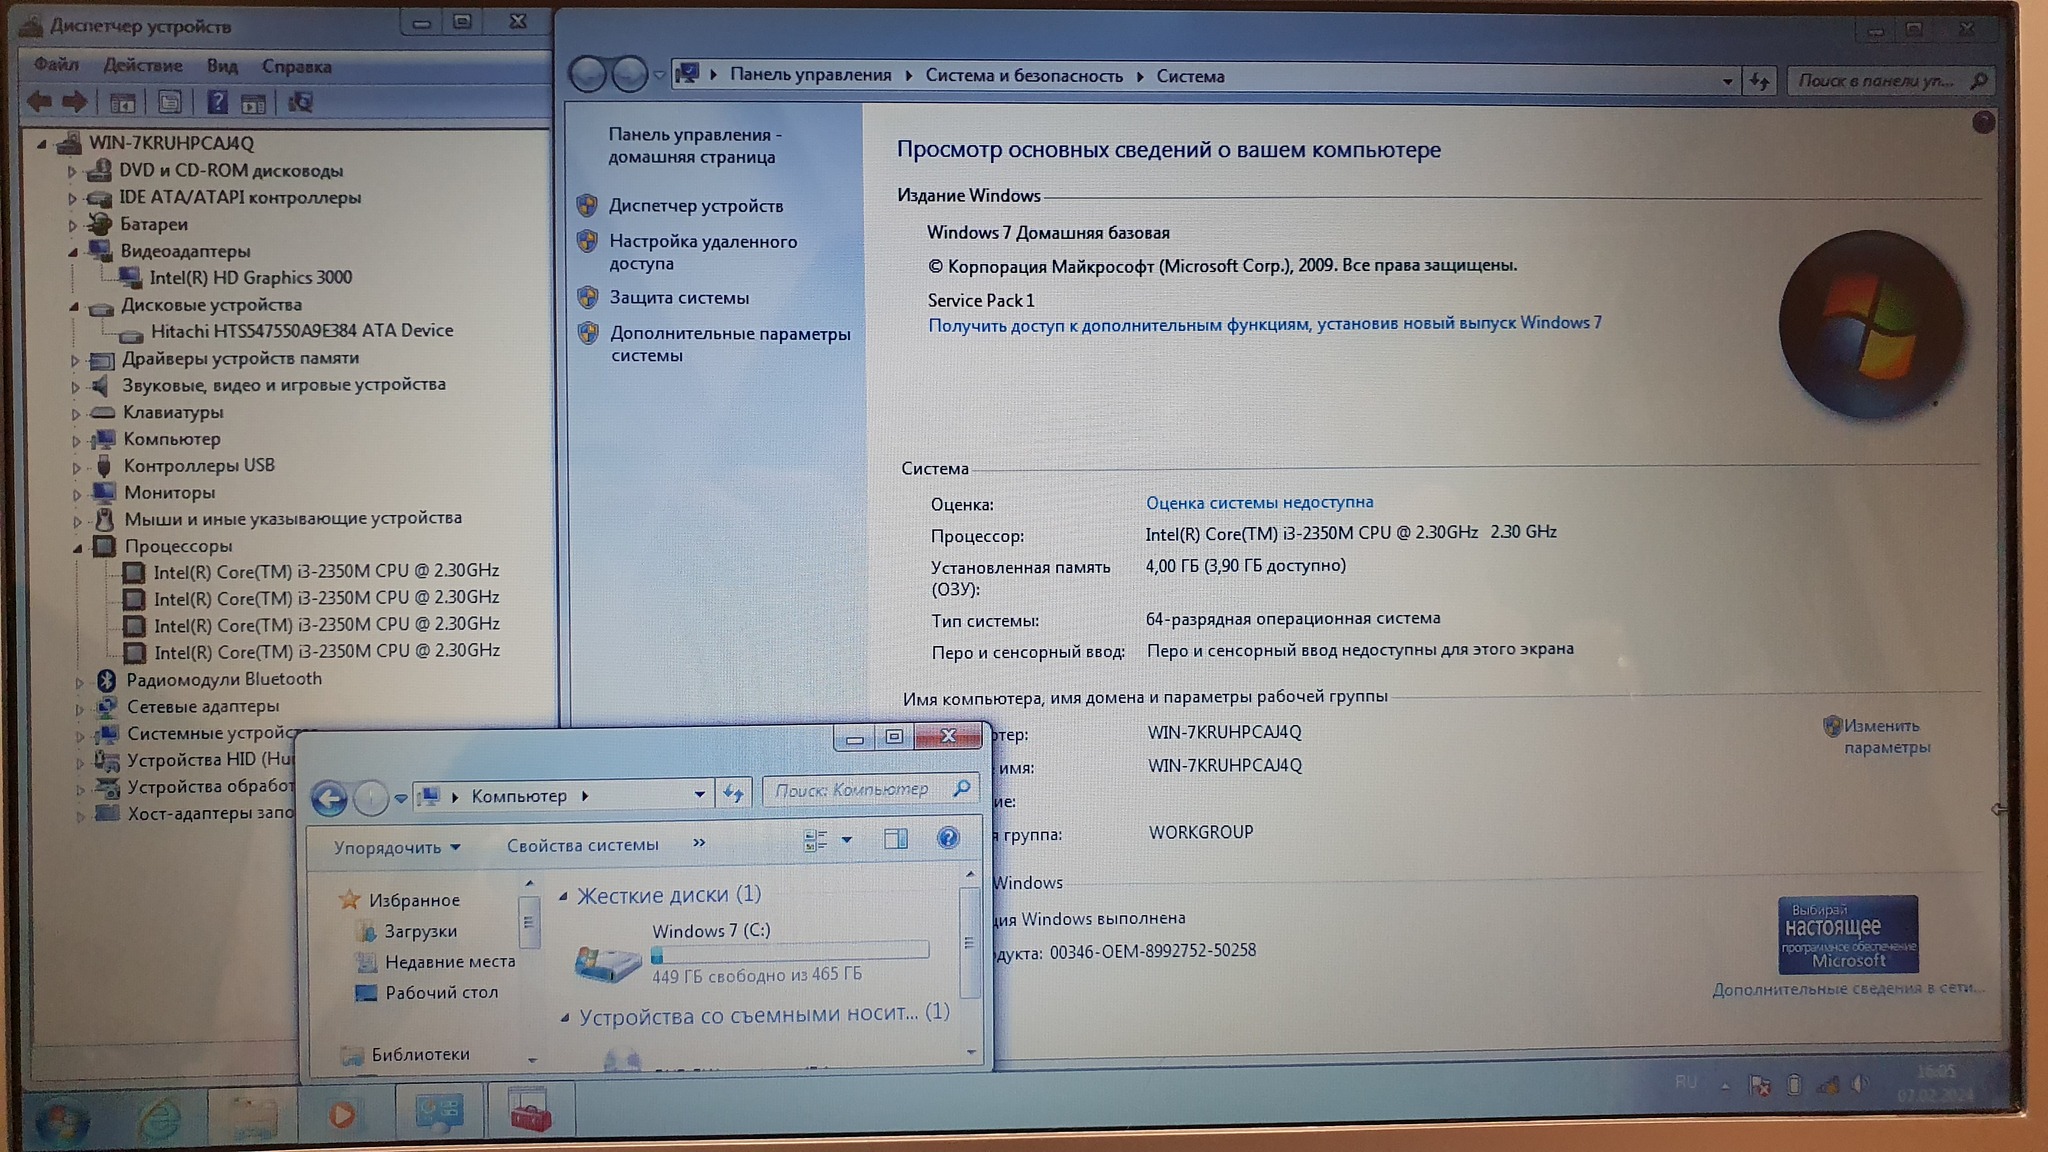Toggle preview pane icon in Computer window
Screen dimensions: 2048x1152
[895, 839]
